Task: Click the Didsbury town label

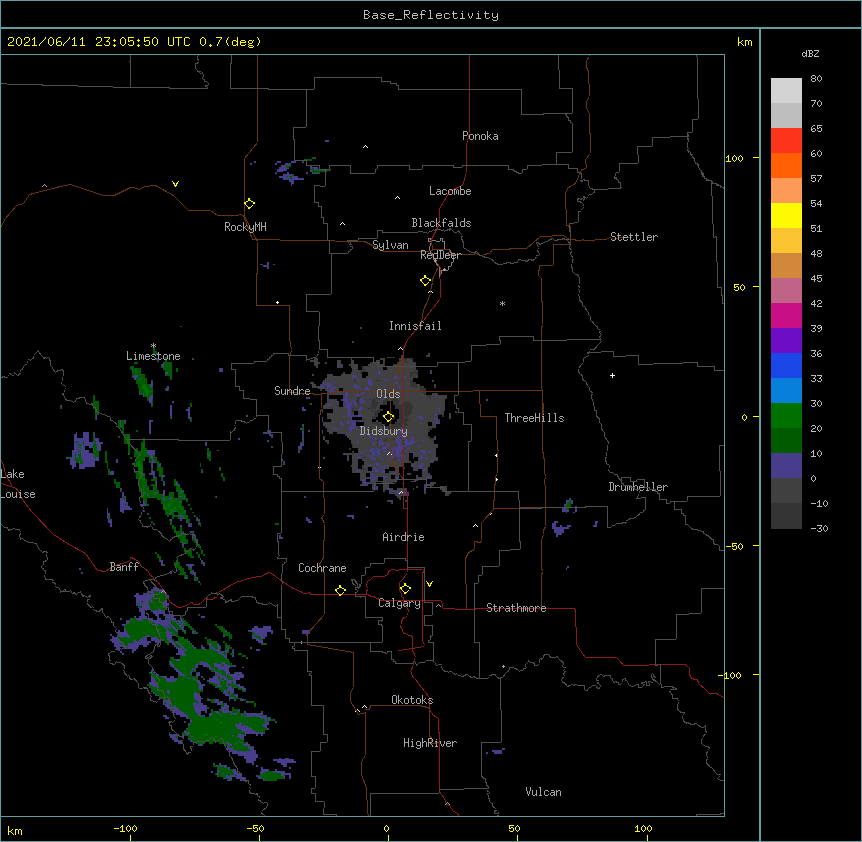Action: [384, 431]
